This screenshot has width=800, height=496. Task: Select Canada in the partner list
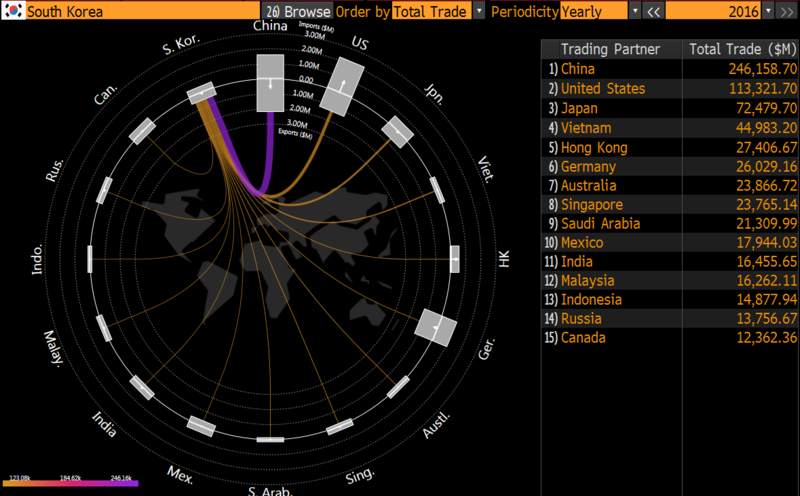(670, 337)
